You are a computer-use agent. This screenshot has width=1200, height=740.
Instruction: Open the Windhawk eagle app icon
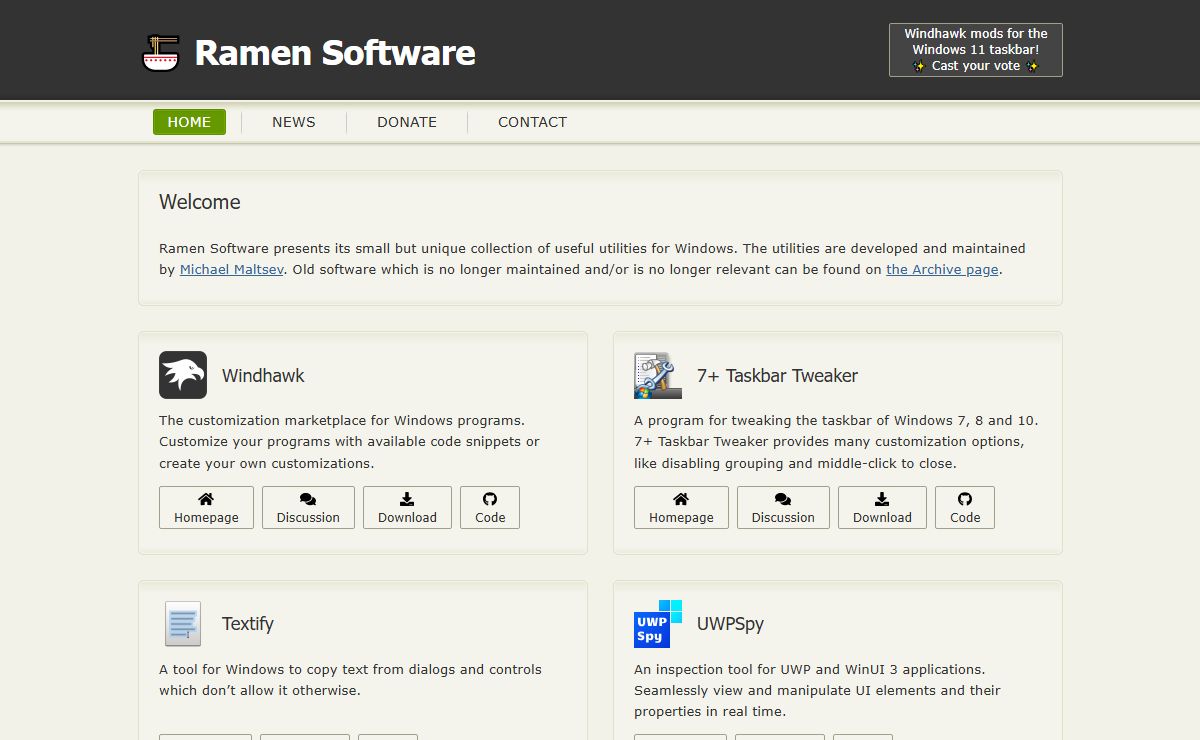click(183, 375)
